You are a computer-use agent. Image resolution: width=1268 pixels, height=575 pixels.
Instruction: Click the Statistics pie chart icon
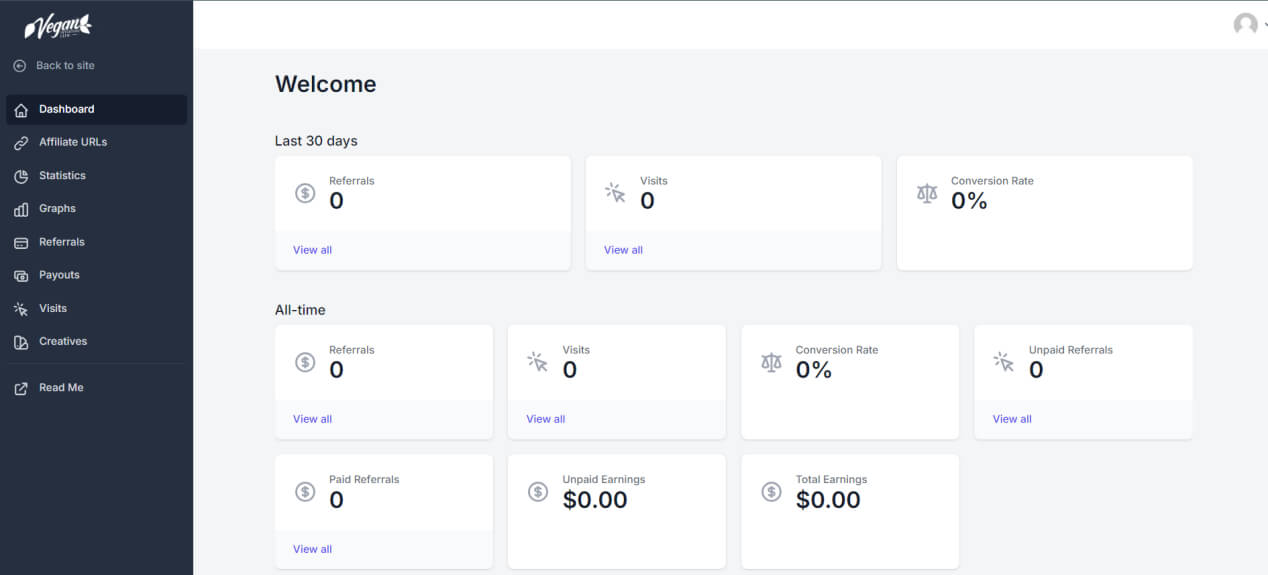(x=21, y=176)
